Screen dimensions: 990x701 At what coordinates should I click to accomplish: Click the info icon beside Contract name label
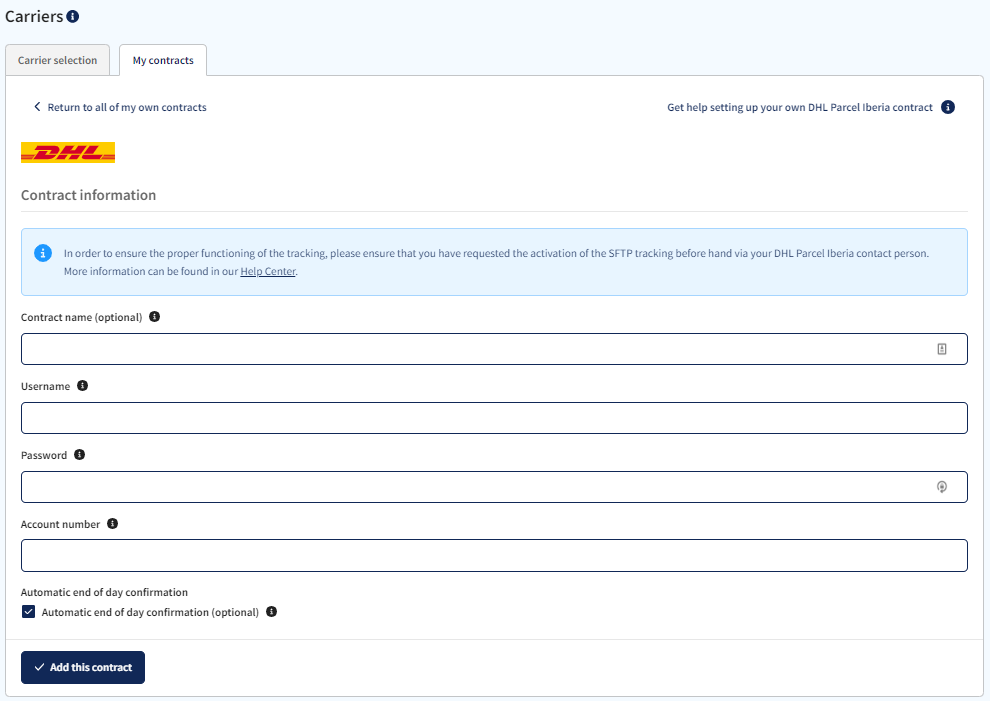pyautogui.click(x=154, y=316)
